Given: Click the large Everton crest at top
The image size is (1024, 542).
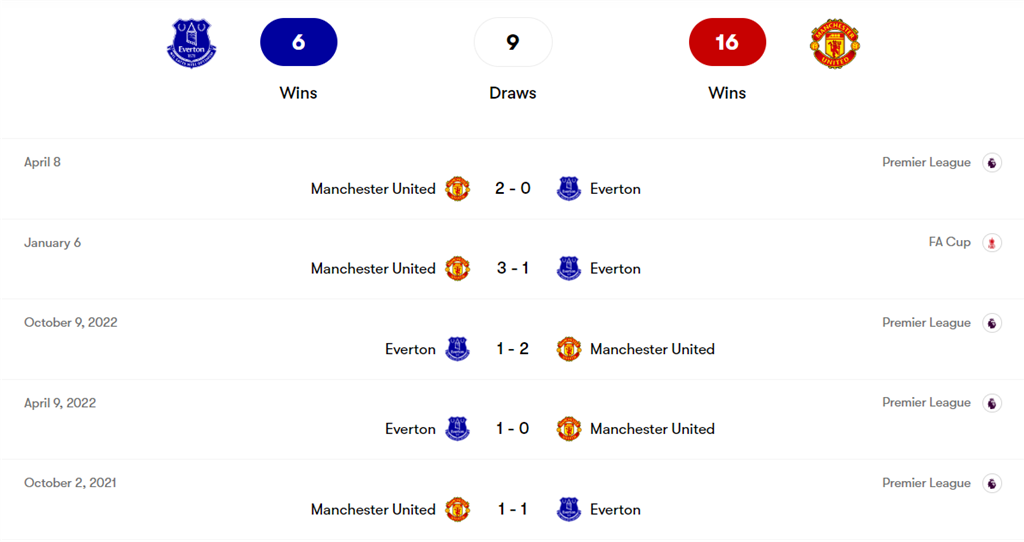Looking at the screenshot, I should (192, 42).
